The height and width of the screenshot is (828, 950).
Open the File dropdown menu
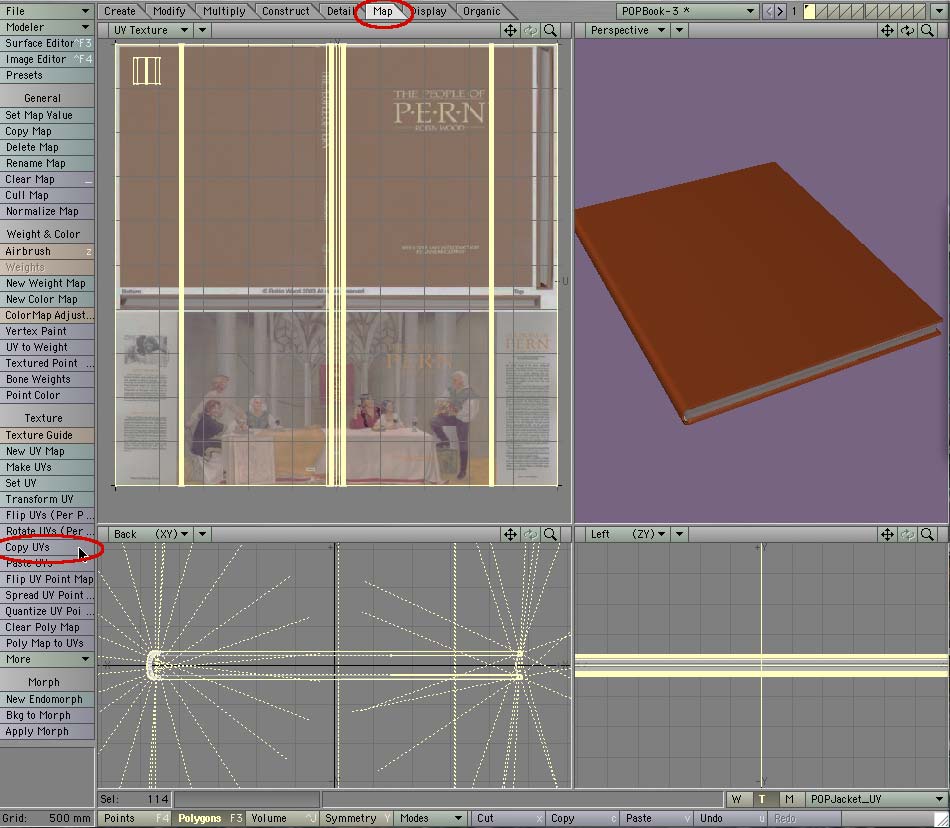click(47, 11)
